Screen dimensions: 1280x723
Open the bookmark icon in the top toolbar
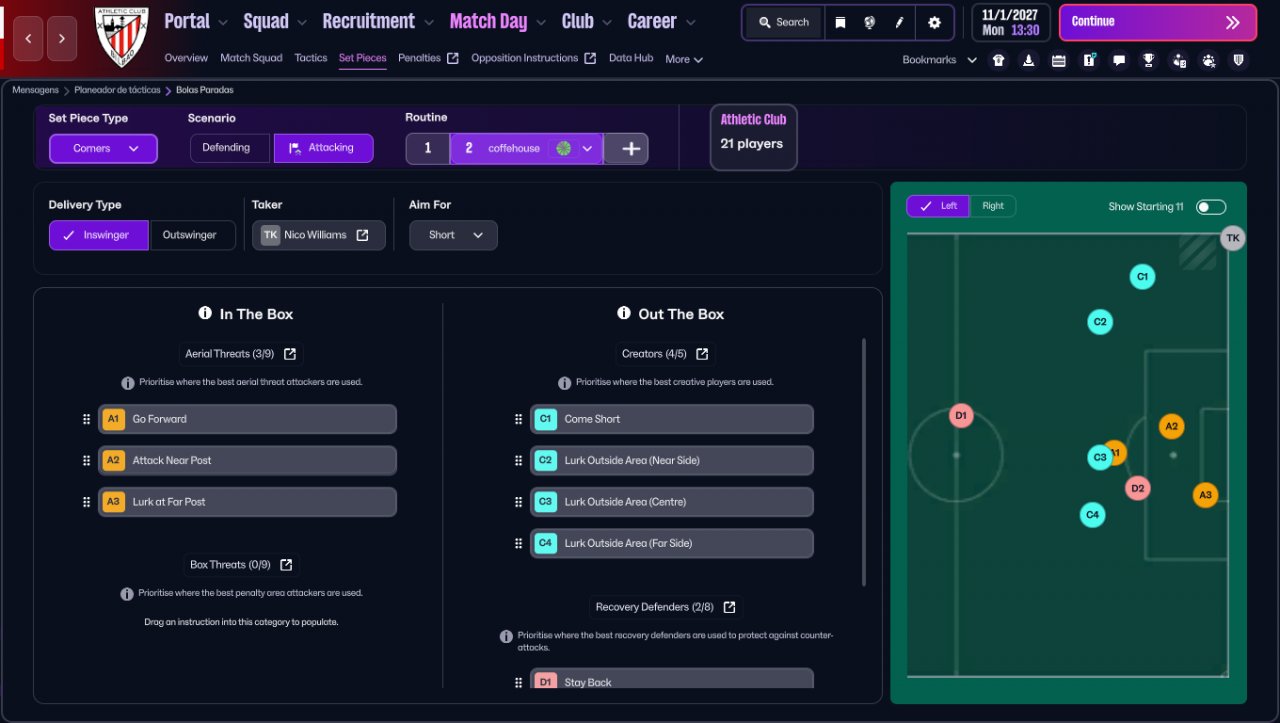pos(840,22)
